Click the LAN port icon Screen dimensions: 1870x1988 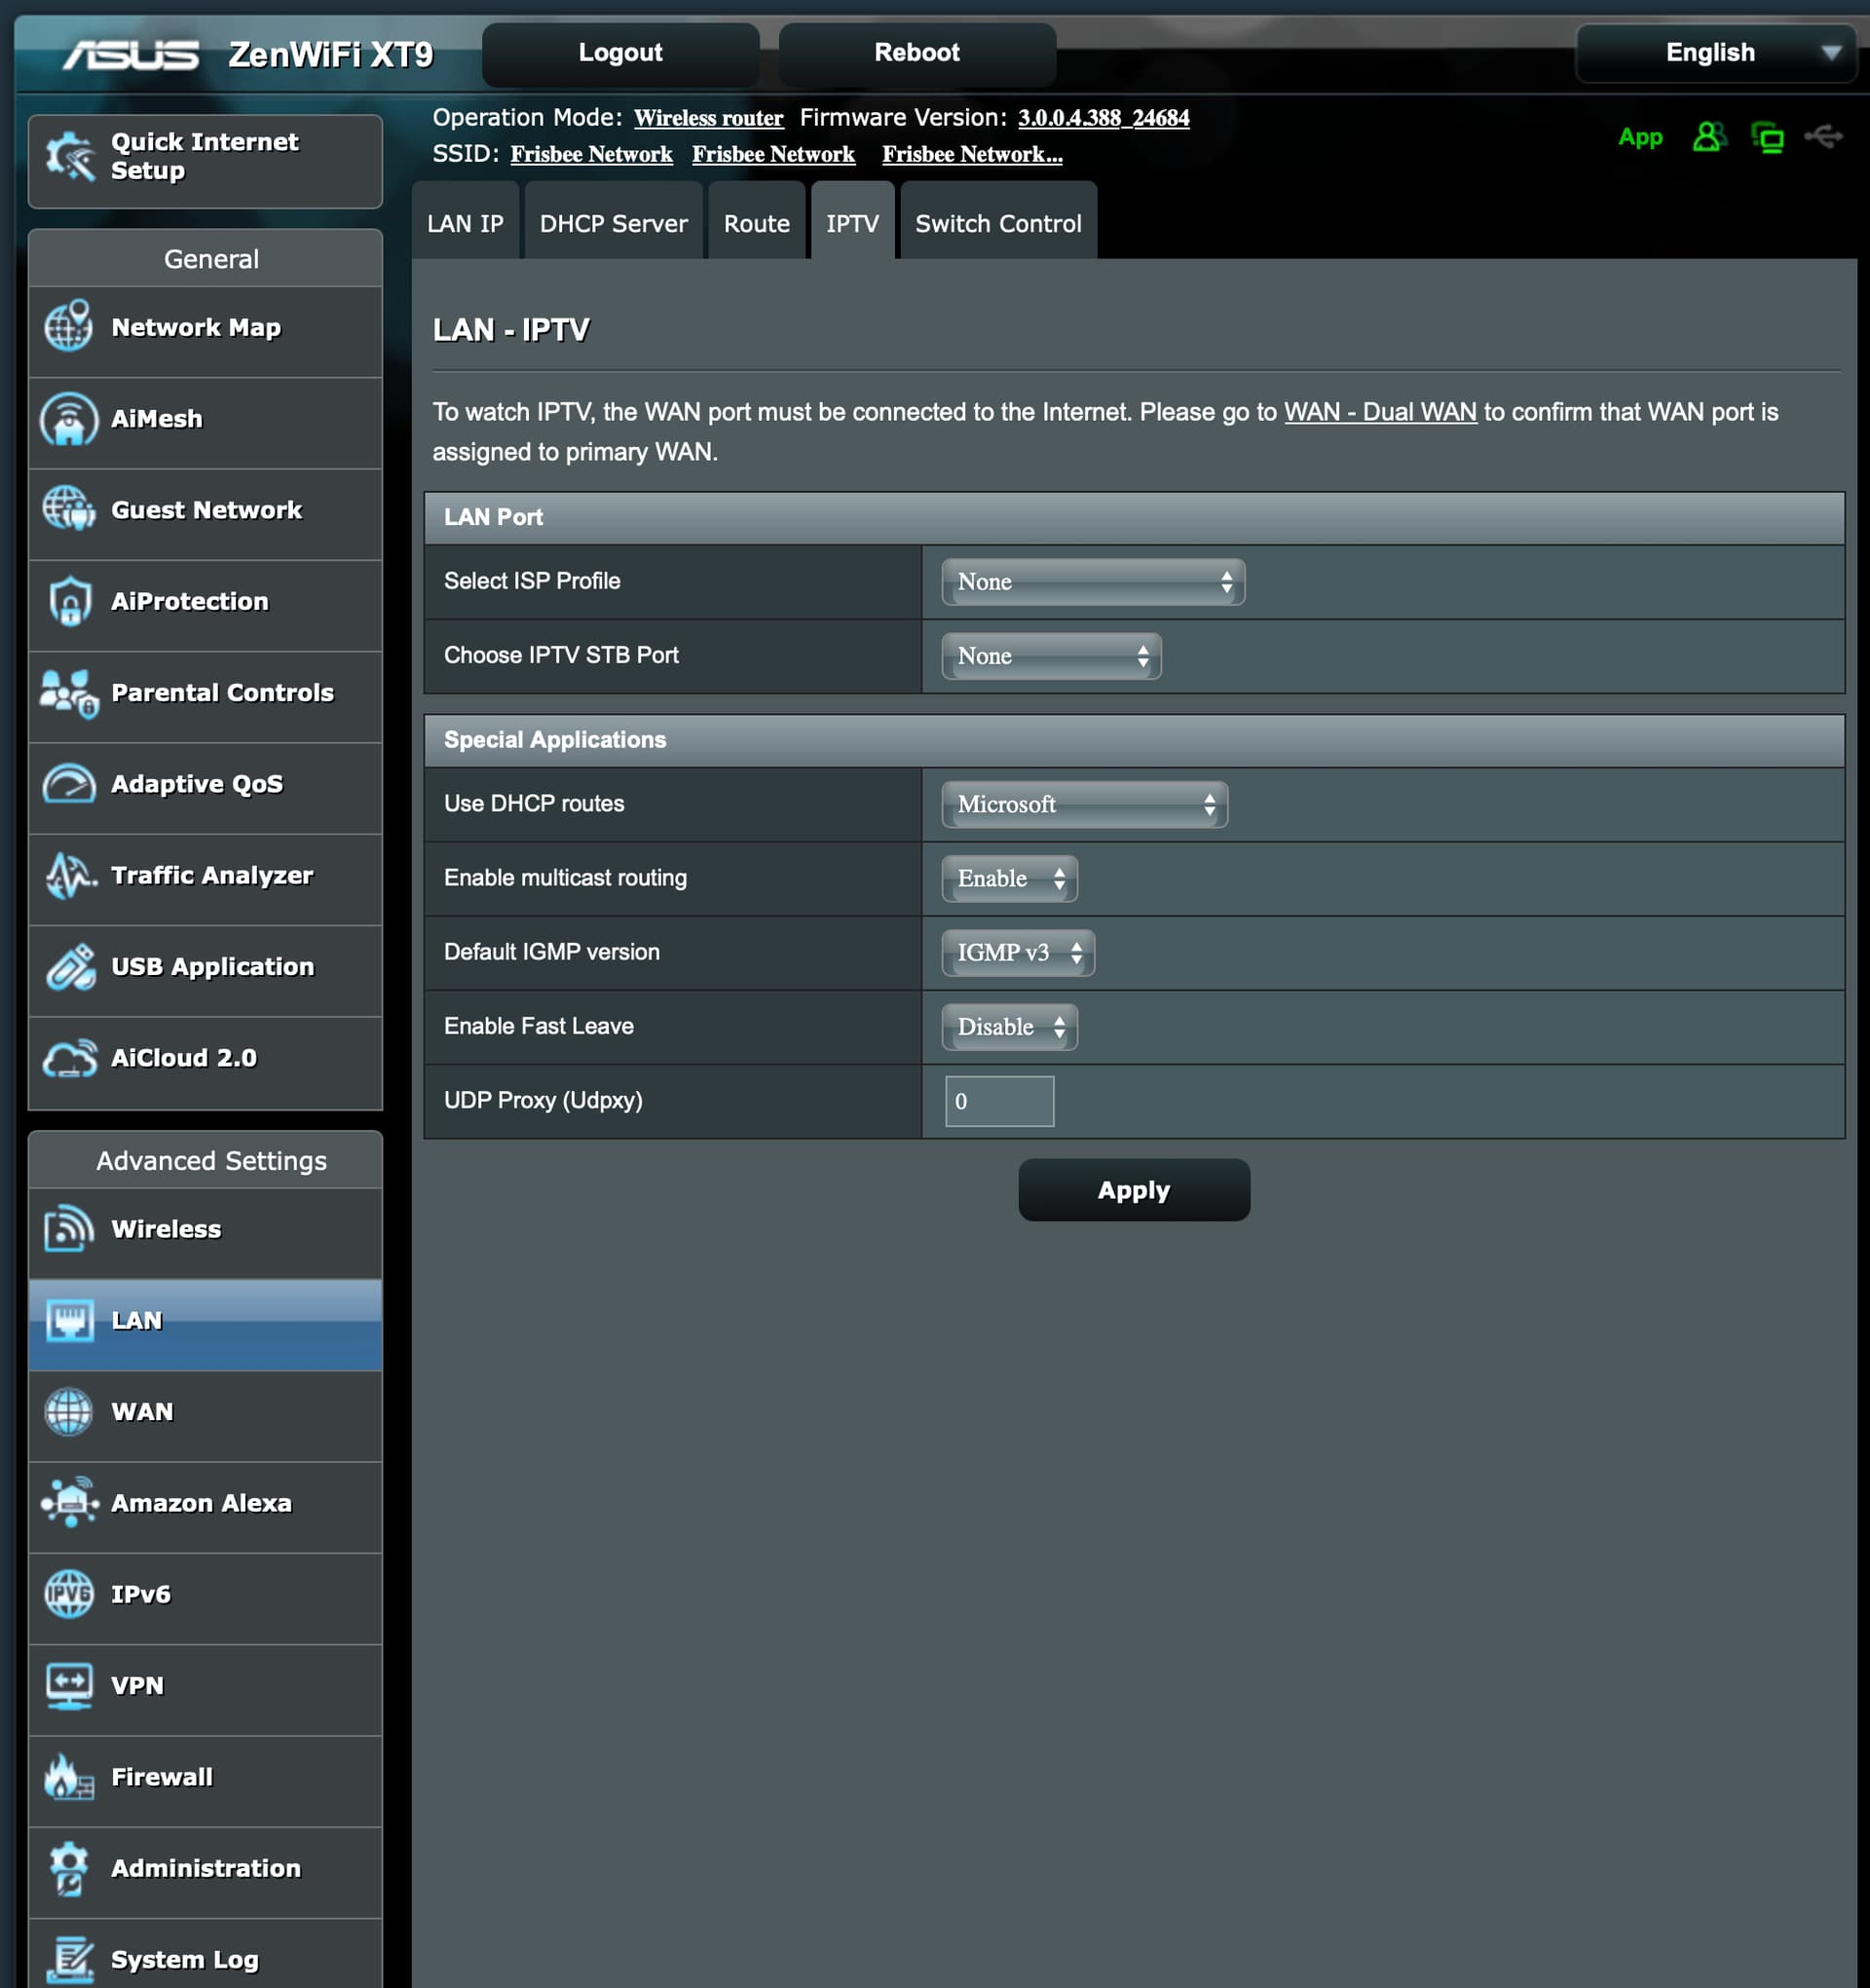click(x=69, y=1320)
